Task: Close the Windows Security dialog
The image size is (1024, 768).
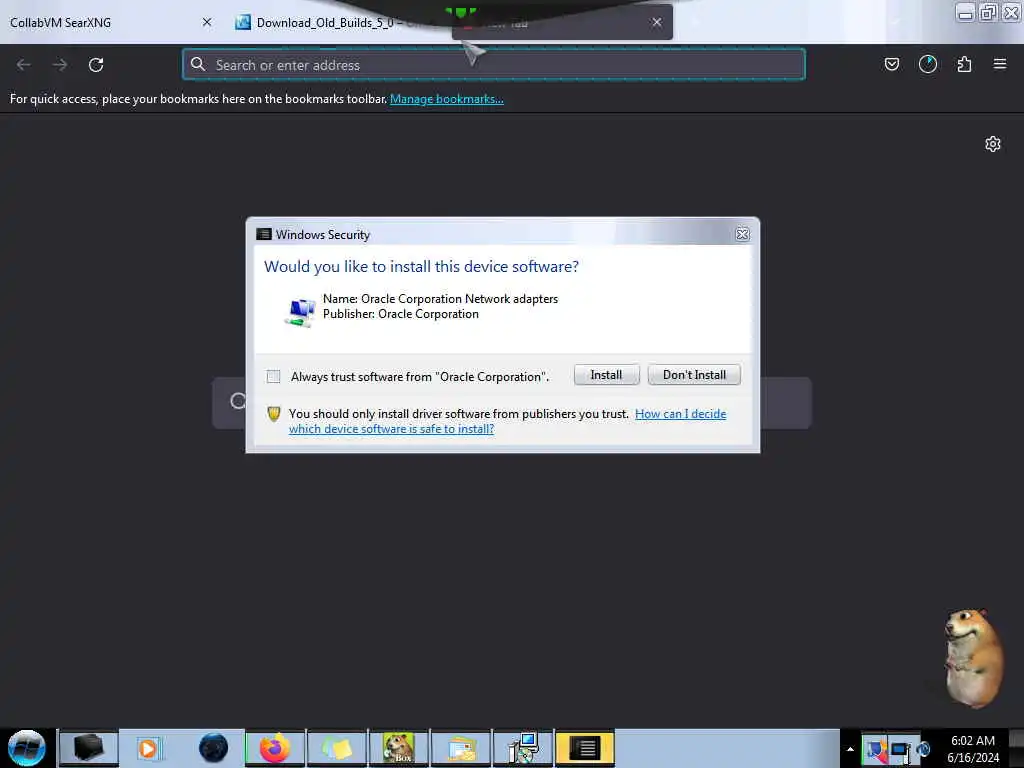Action: point(743,234)
